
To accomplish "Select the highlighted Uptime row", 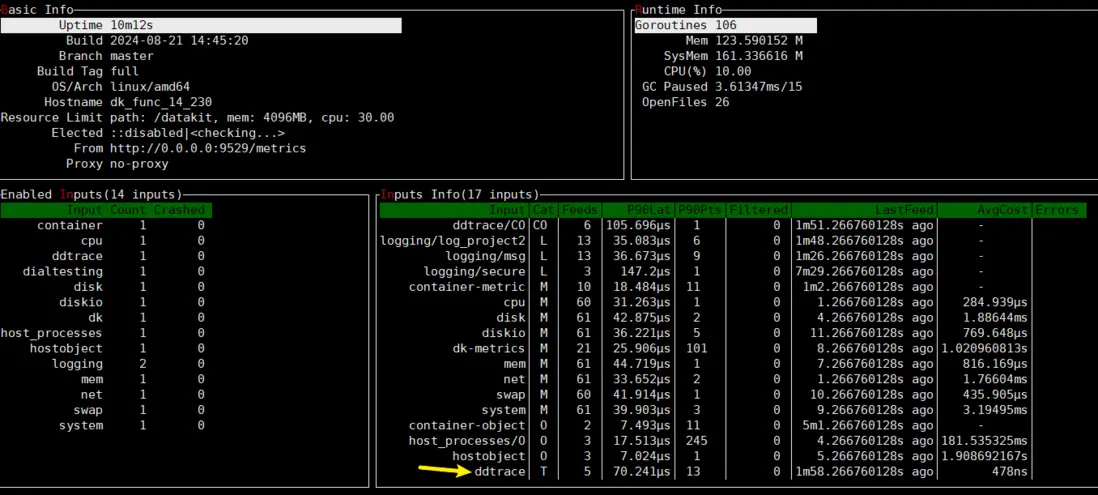I will tap(201, 25).
